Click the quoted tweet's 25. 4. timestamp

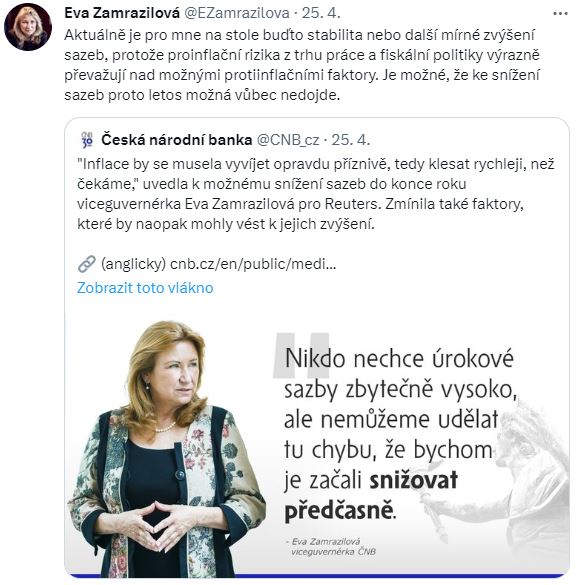pos(351,140)
